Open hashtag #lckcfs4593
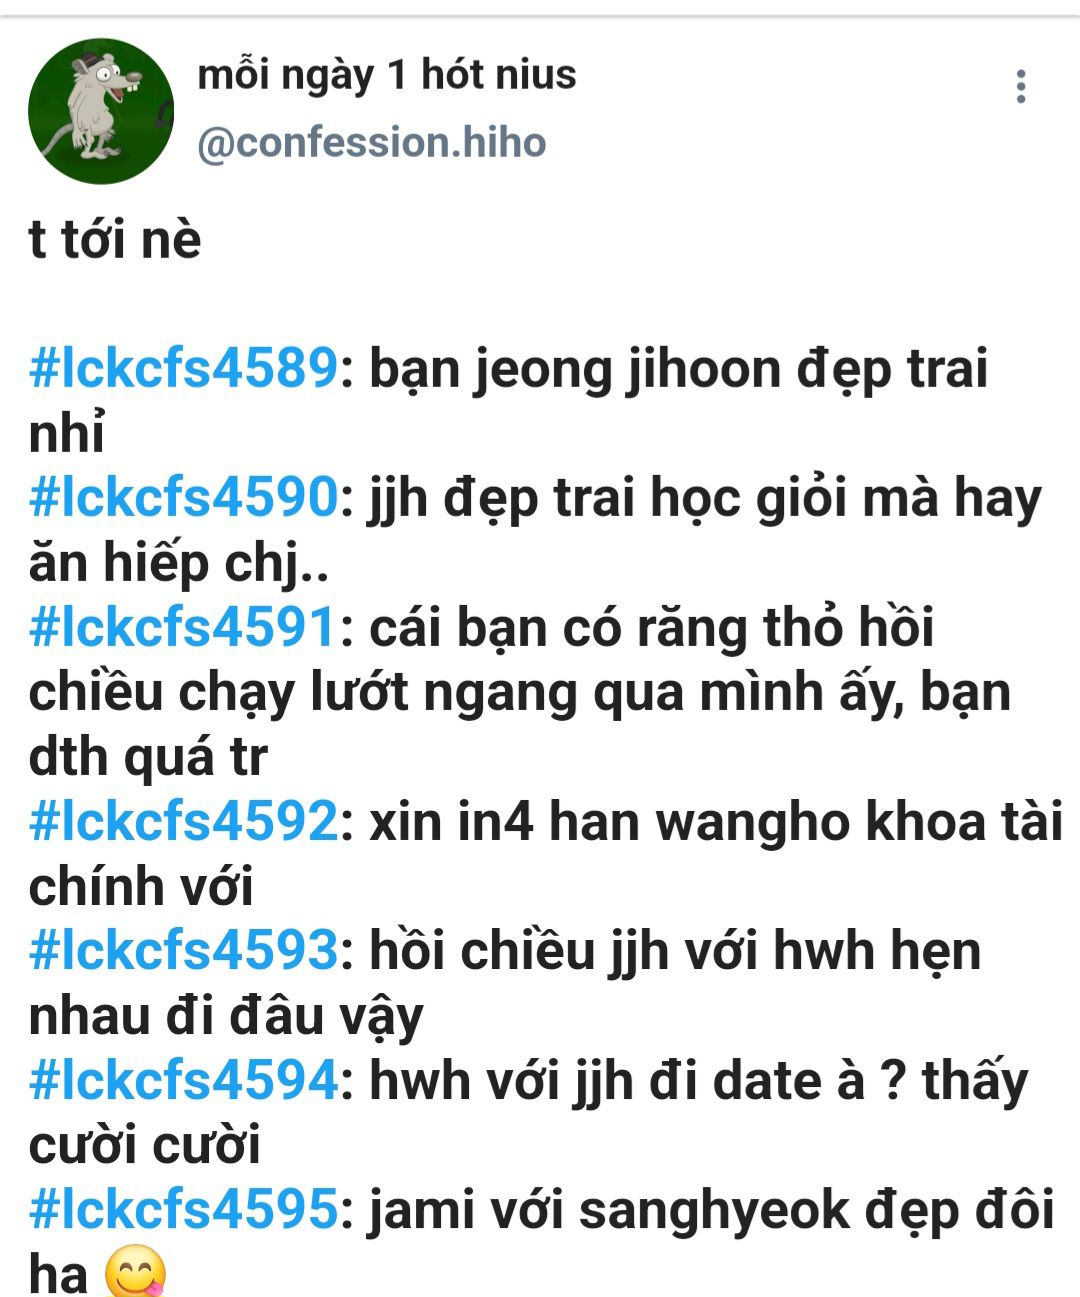The width and height of the screenshot is (1080, 1297). click(184, 949)
